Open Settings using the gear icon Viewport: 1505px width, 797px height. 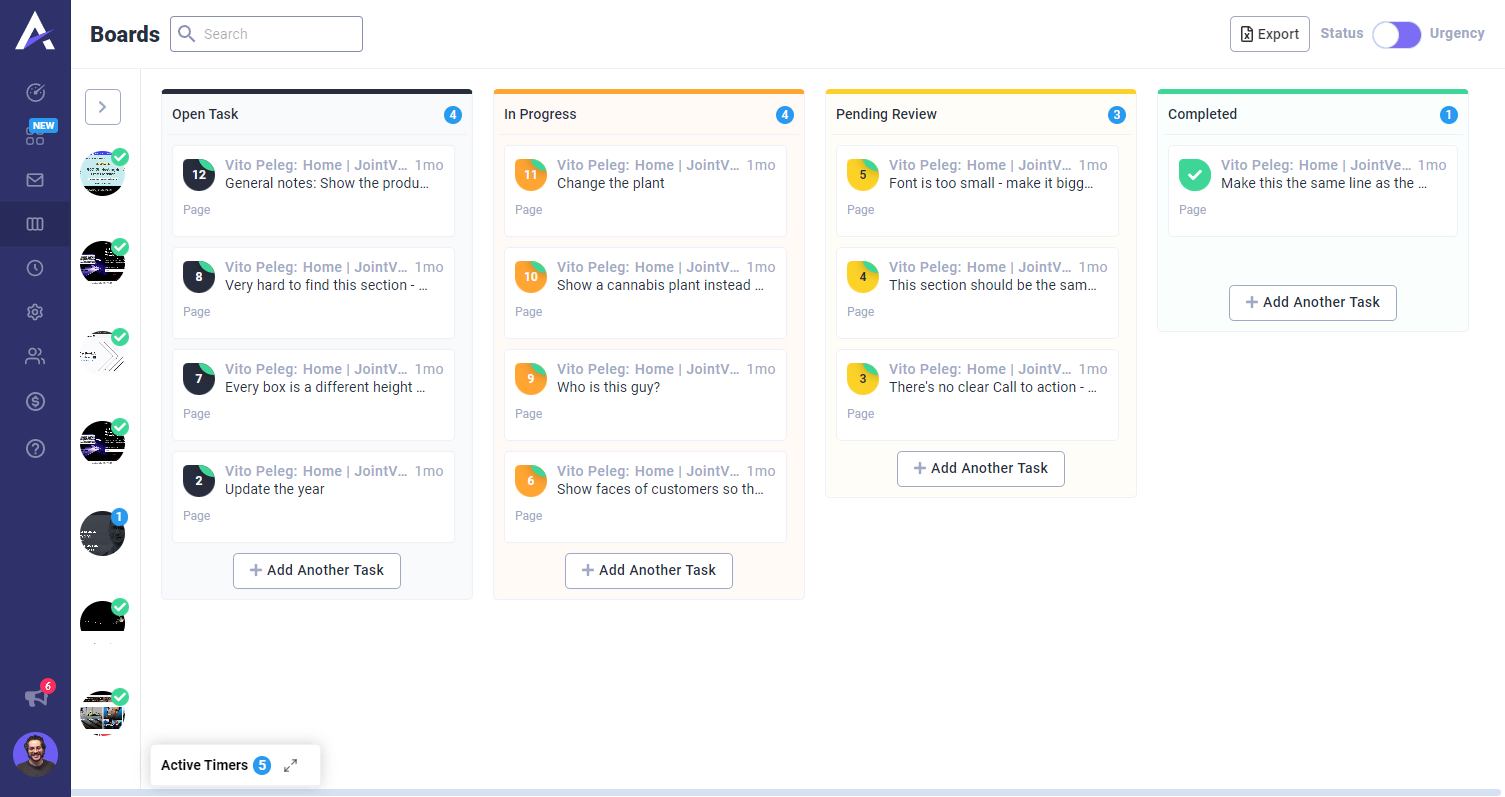(x=35, y=312)
